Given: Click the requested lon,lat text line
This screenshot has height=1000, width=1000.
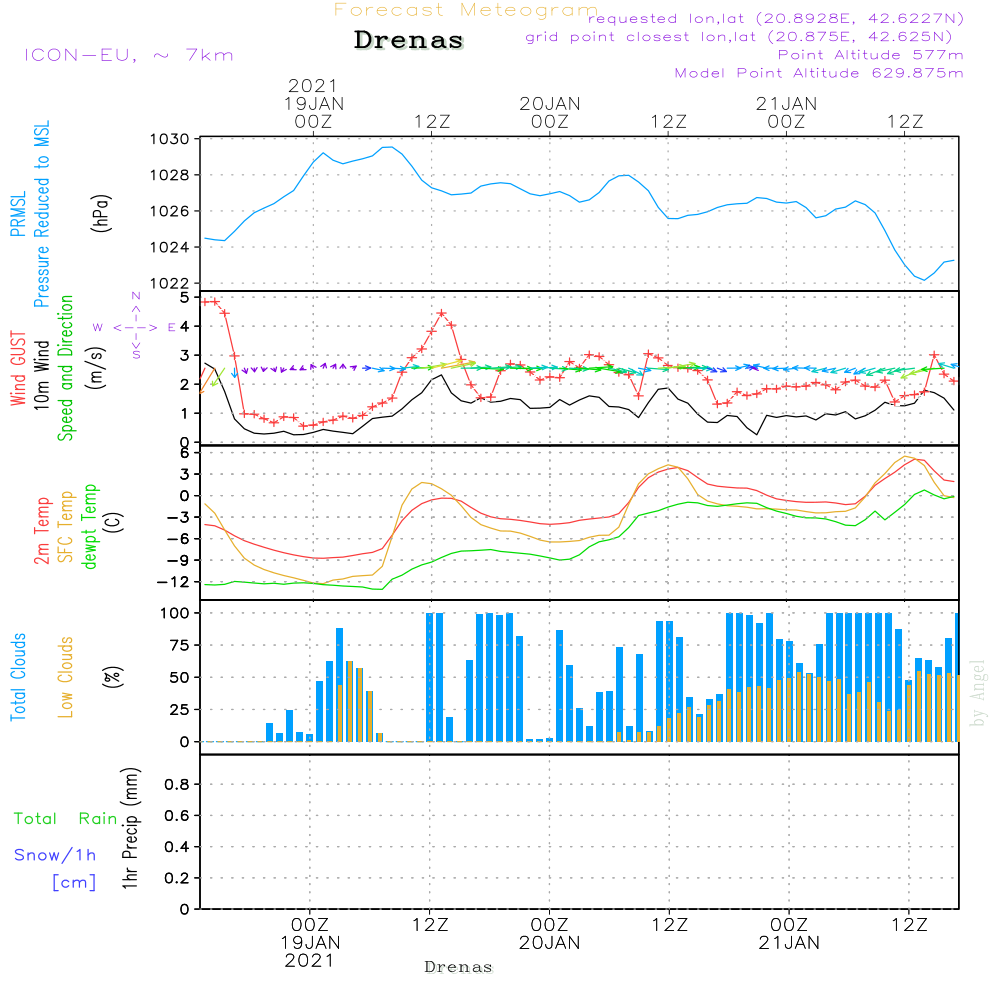Looking at the screenshot, I should pyautogui.click(x=776, y=18).
